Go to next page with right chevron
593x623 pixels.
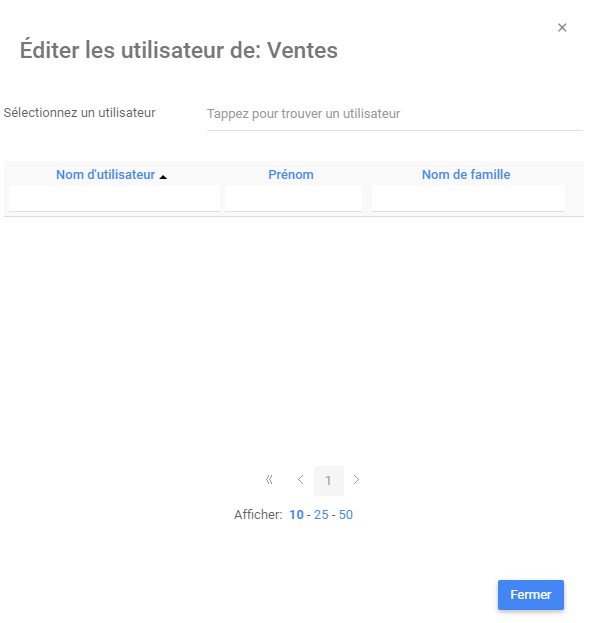356,480
